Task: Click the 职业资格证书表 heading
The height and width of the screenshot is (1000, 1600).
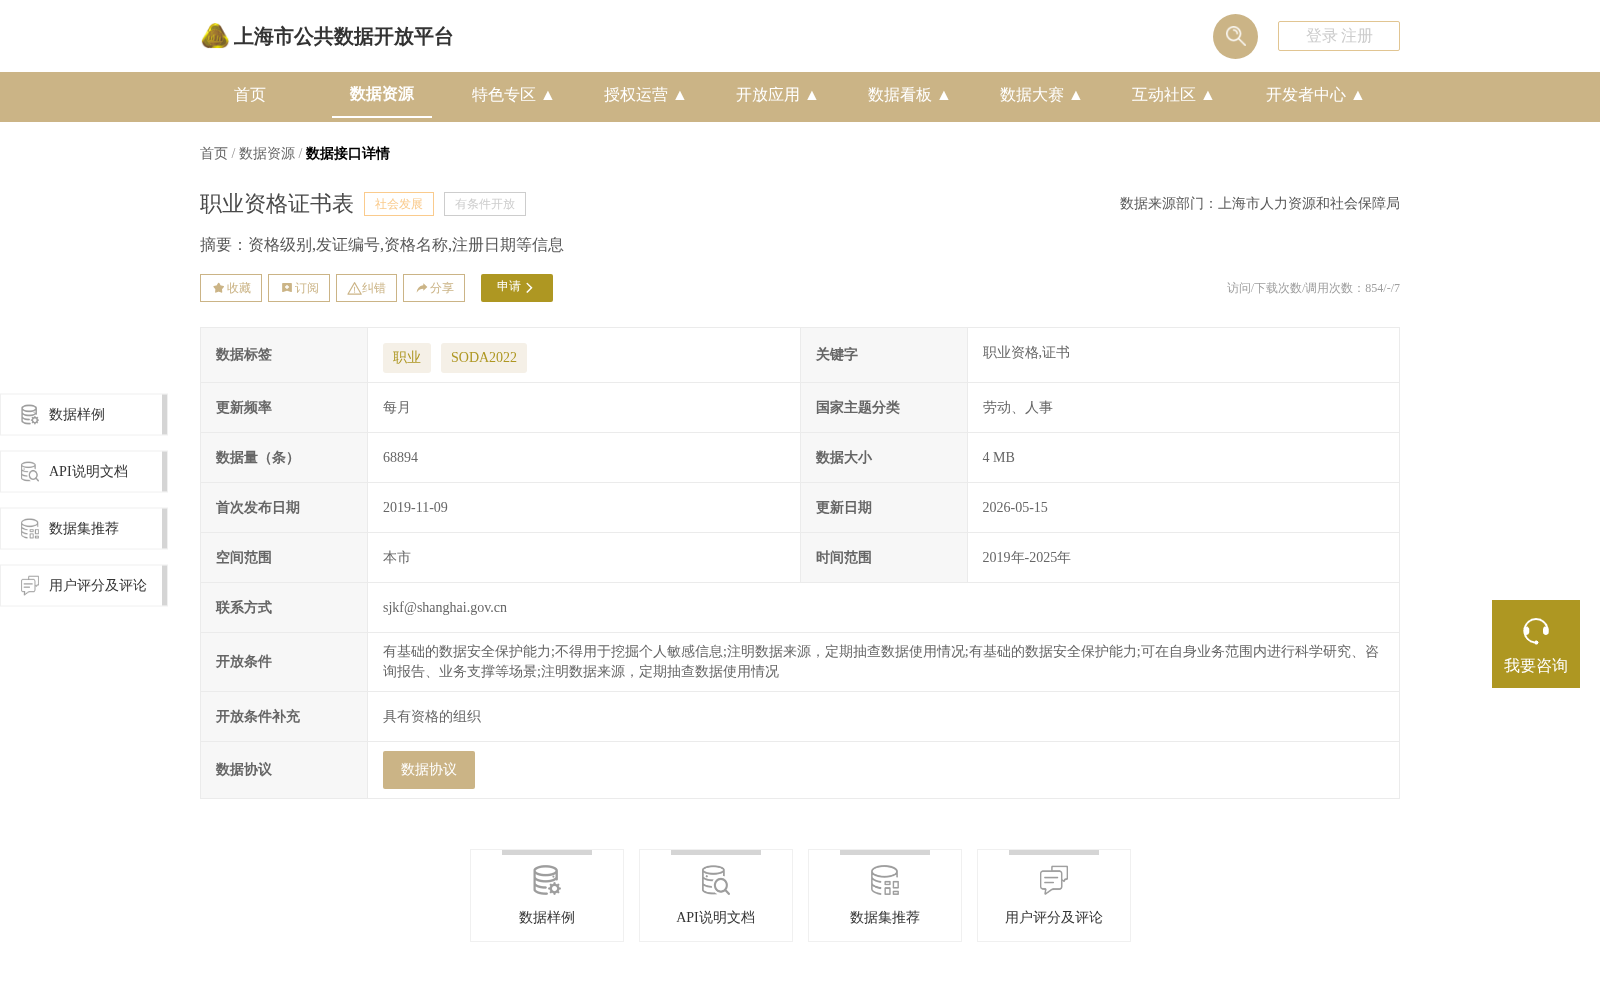Action: click(x=277, y=204)
